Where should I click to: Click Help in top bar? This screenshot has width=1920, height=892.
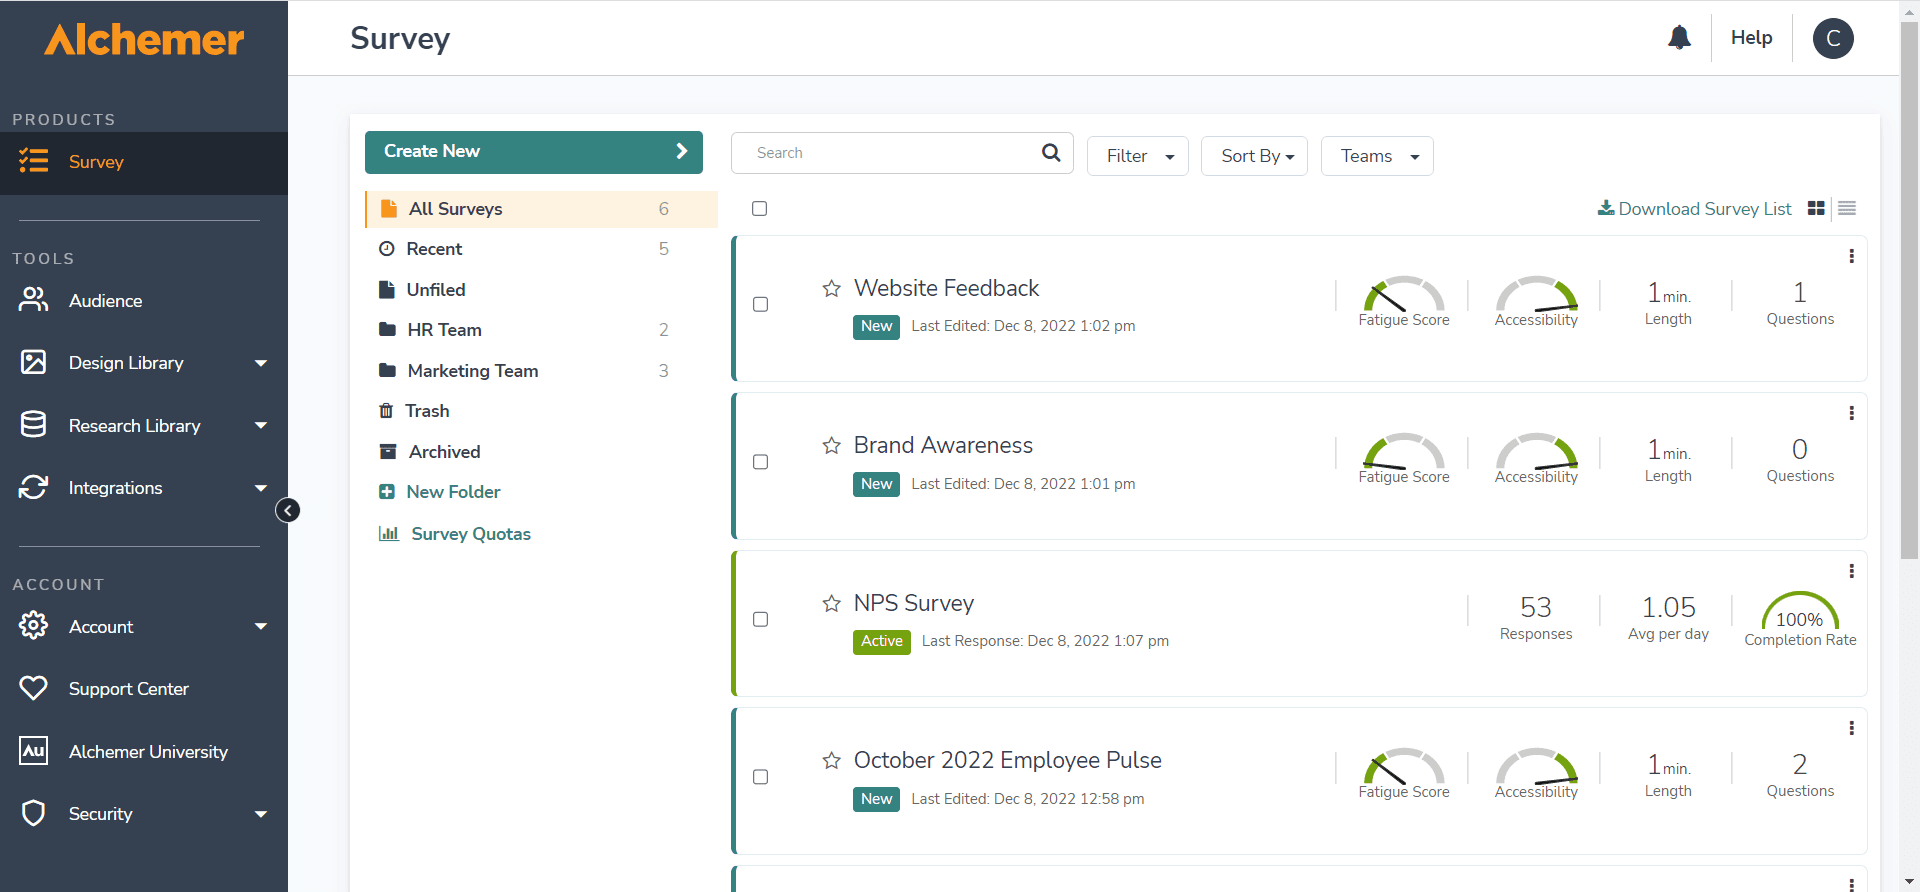(1751, 38)
